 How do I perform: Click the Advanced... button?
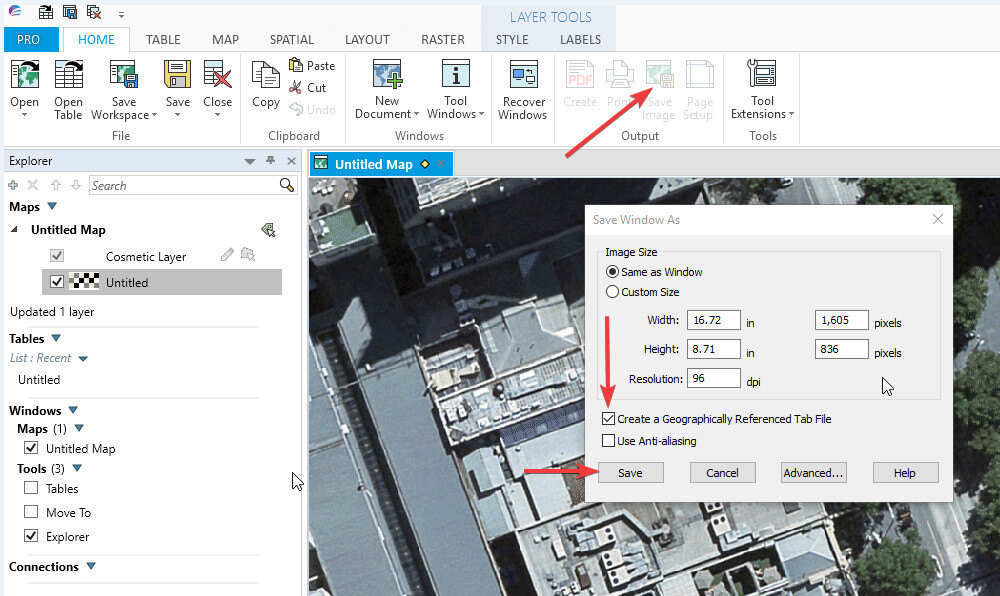click(813, 473)
